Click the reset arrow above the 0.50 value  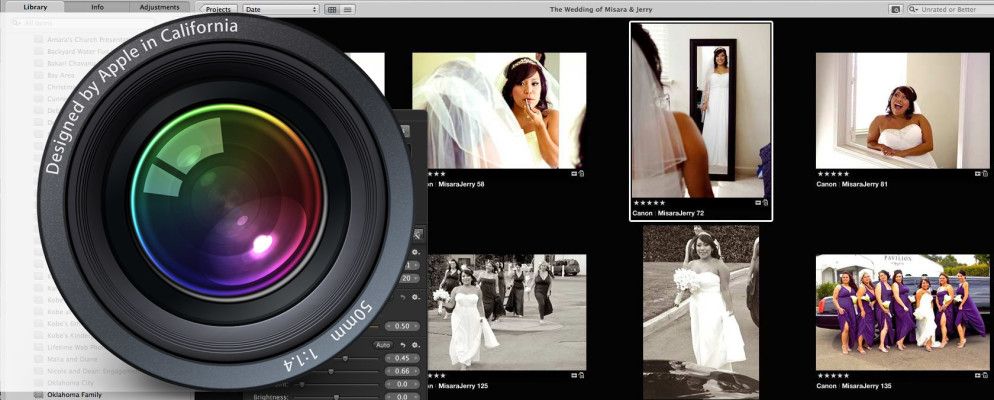pos(402,297)
